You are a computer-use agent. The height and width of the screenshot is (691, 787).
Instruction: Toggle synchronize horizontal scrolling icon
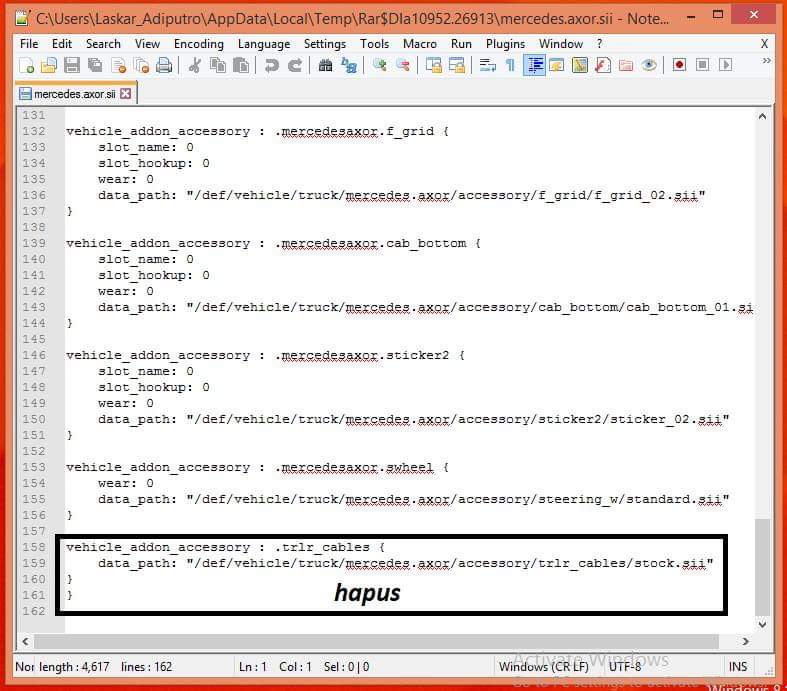tap(457, 65)
